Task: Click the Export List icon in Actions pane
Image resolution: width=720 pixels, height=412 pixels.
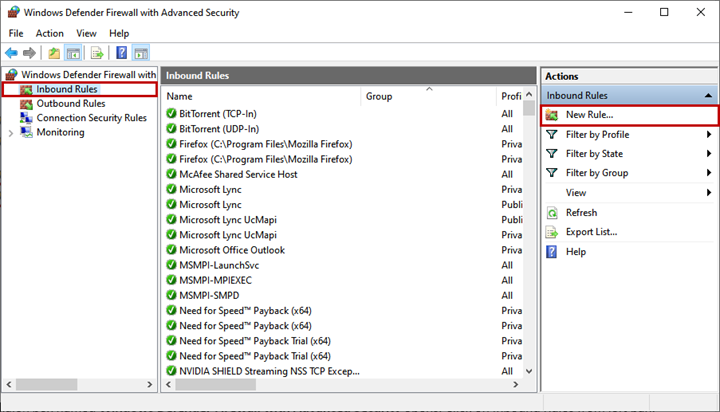Action: [551, 232]
